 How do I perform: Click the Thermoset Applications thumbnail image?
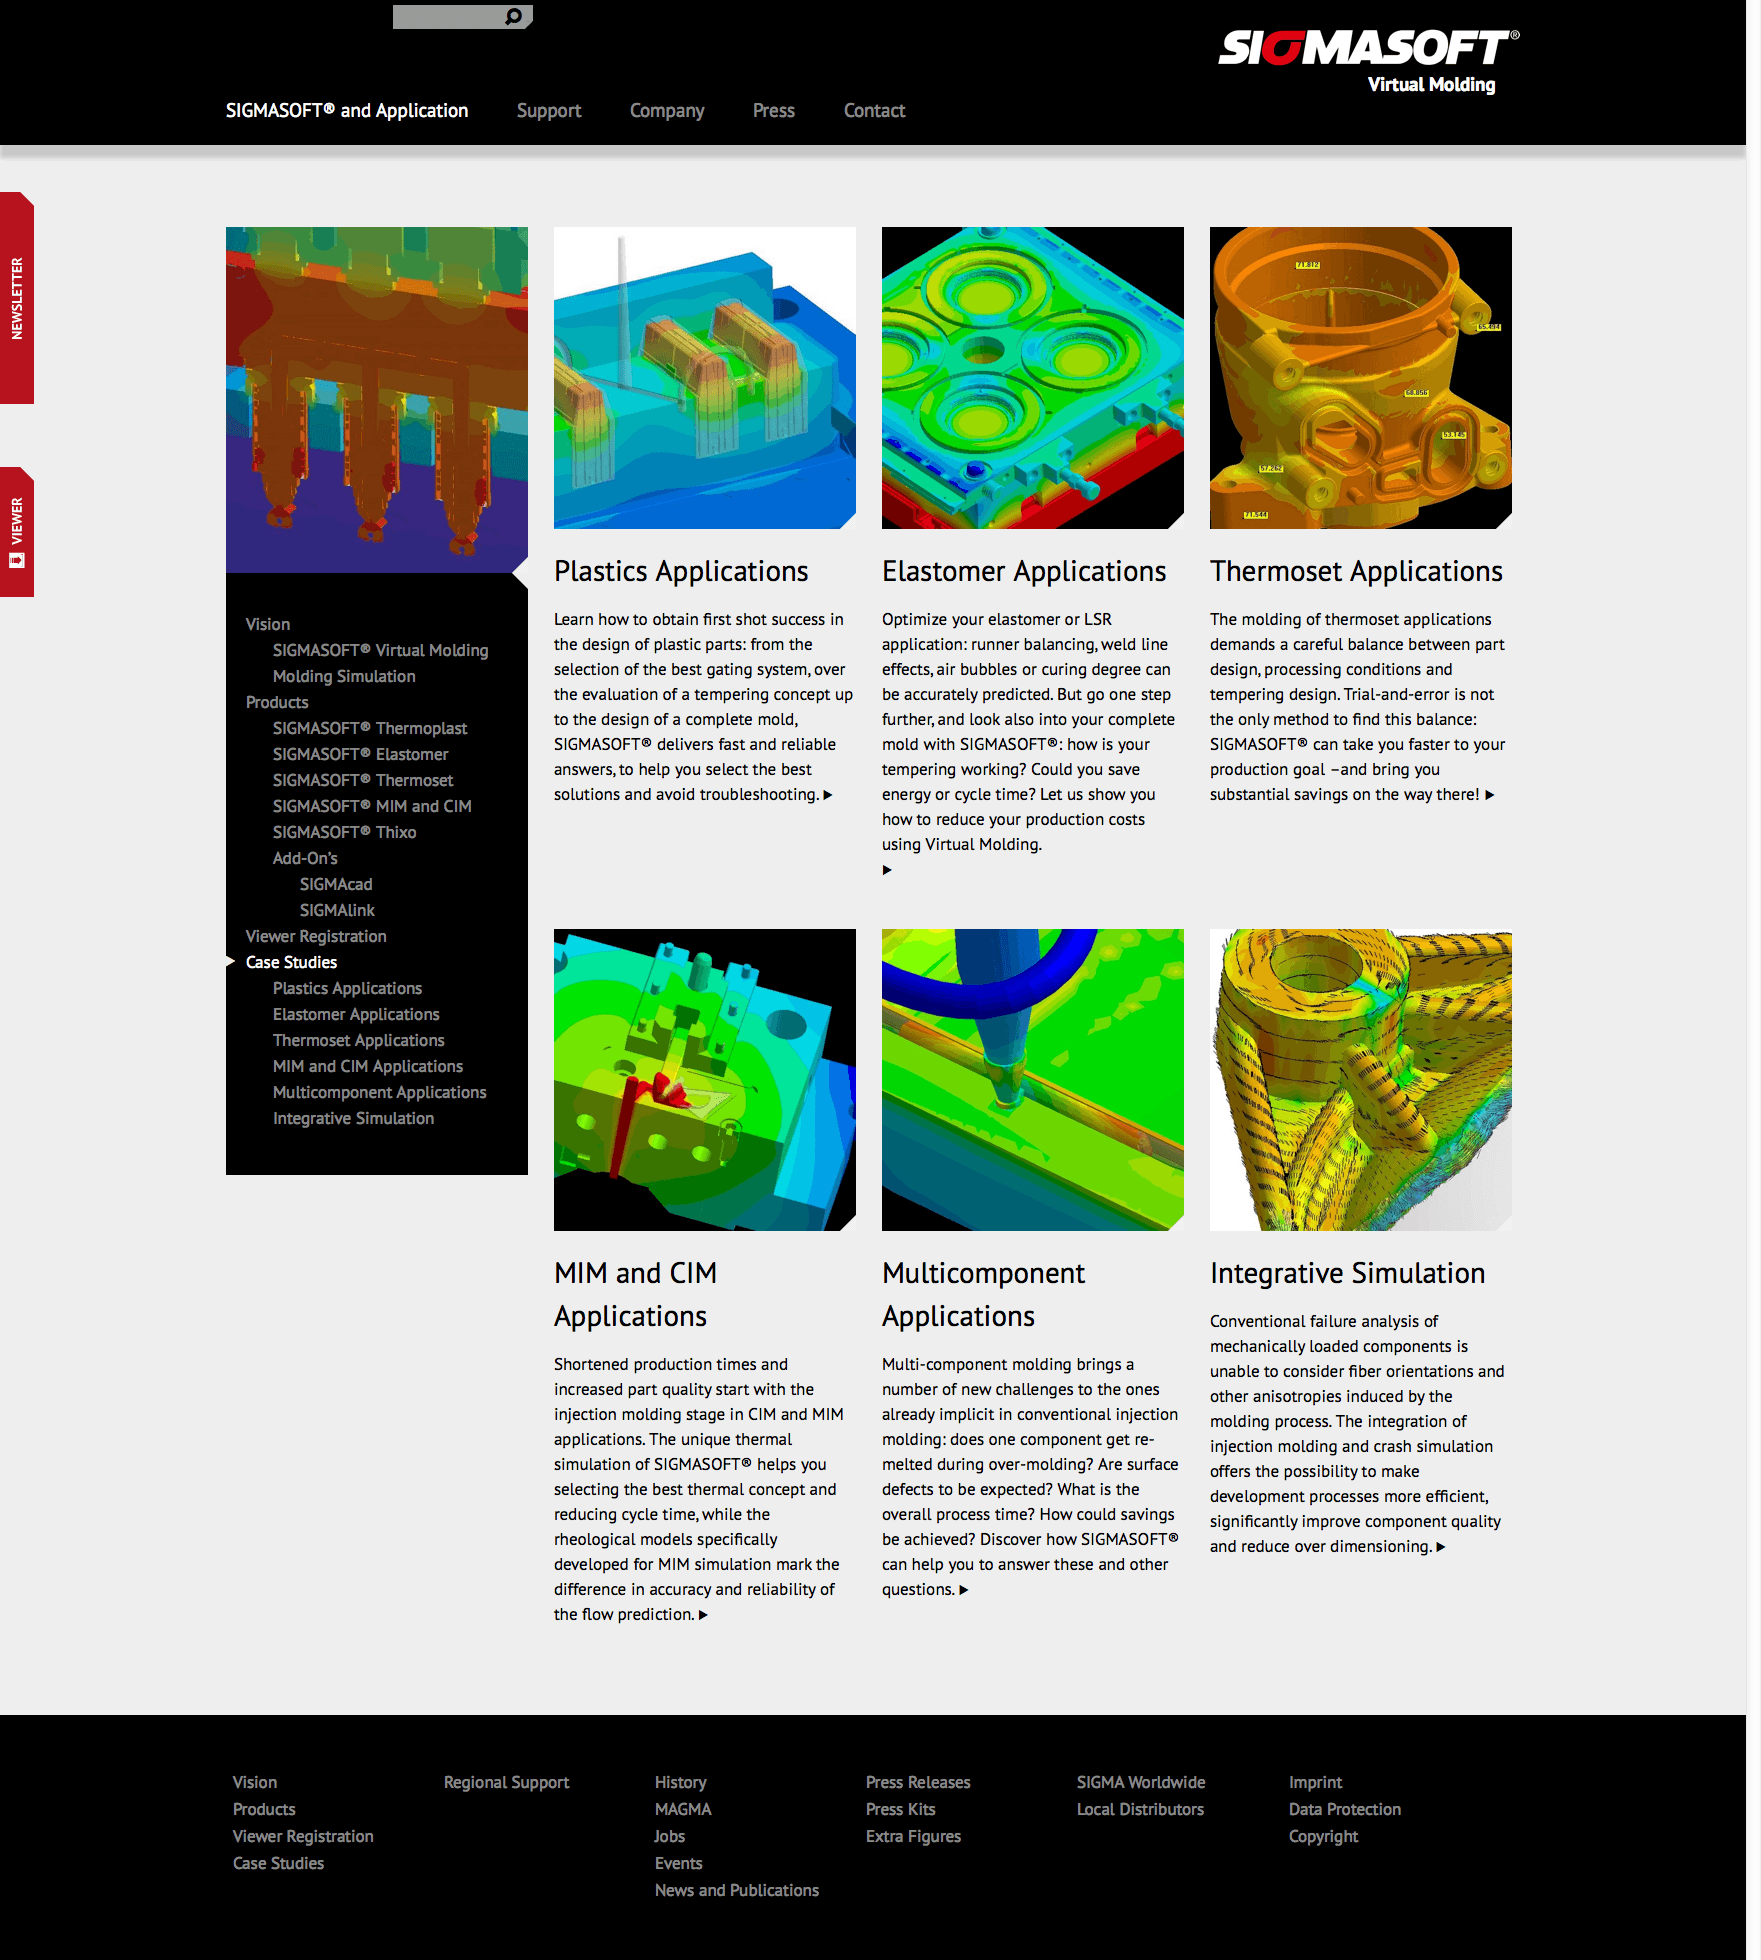tap(1361, 378)
